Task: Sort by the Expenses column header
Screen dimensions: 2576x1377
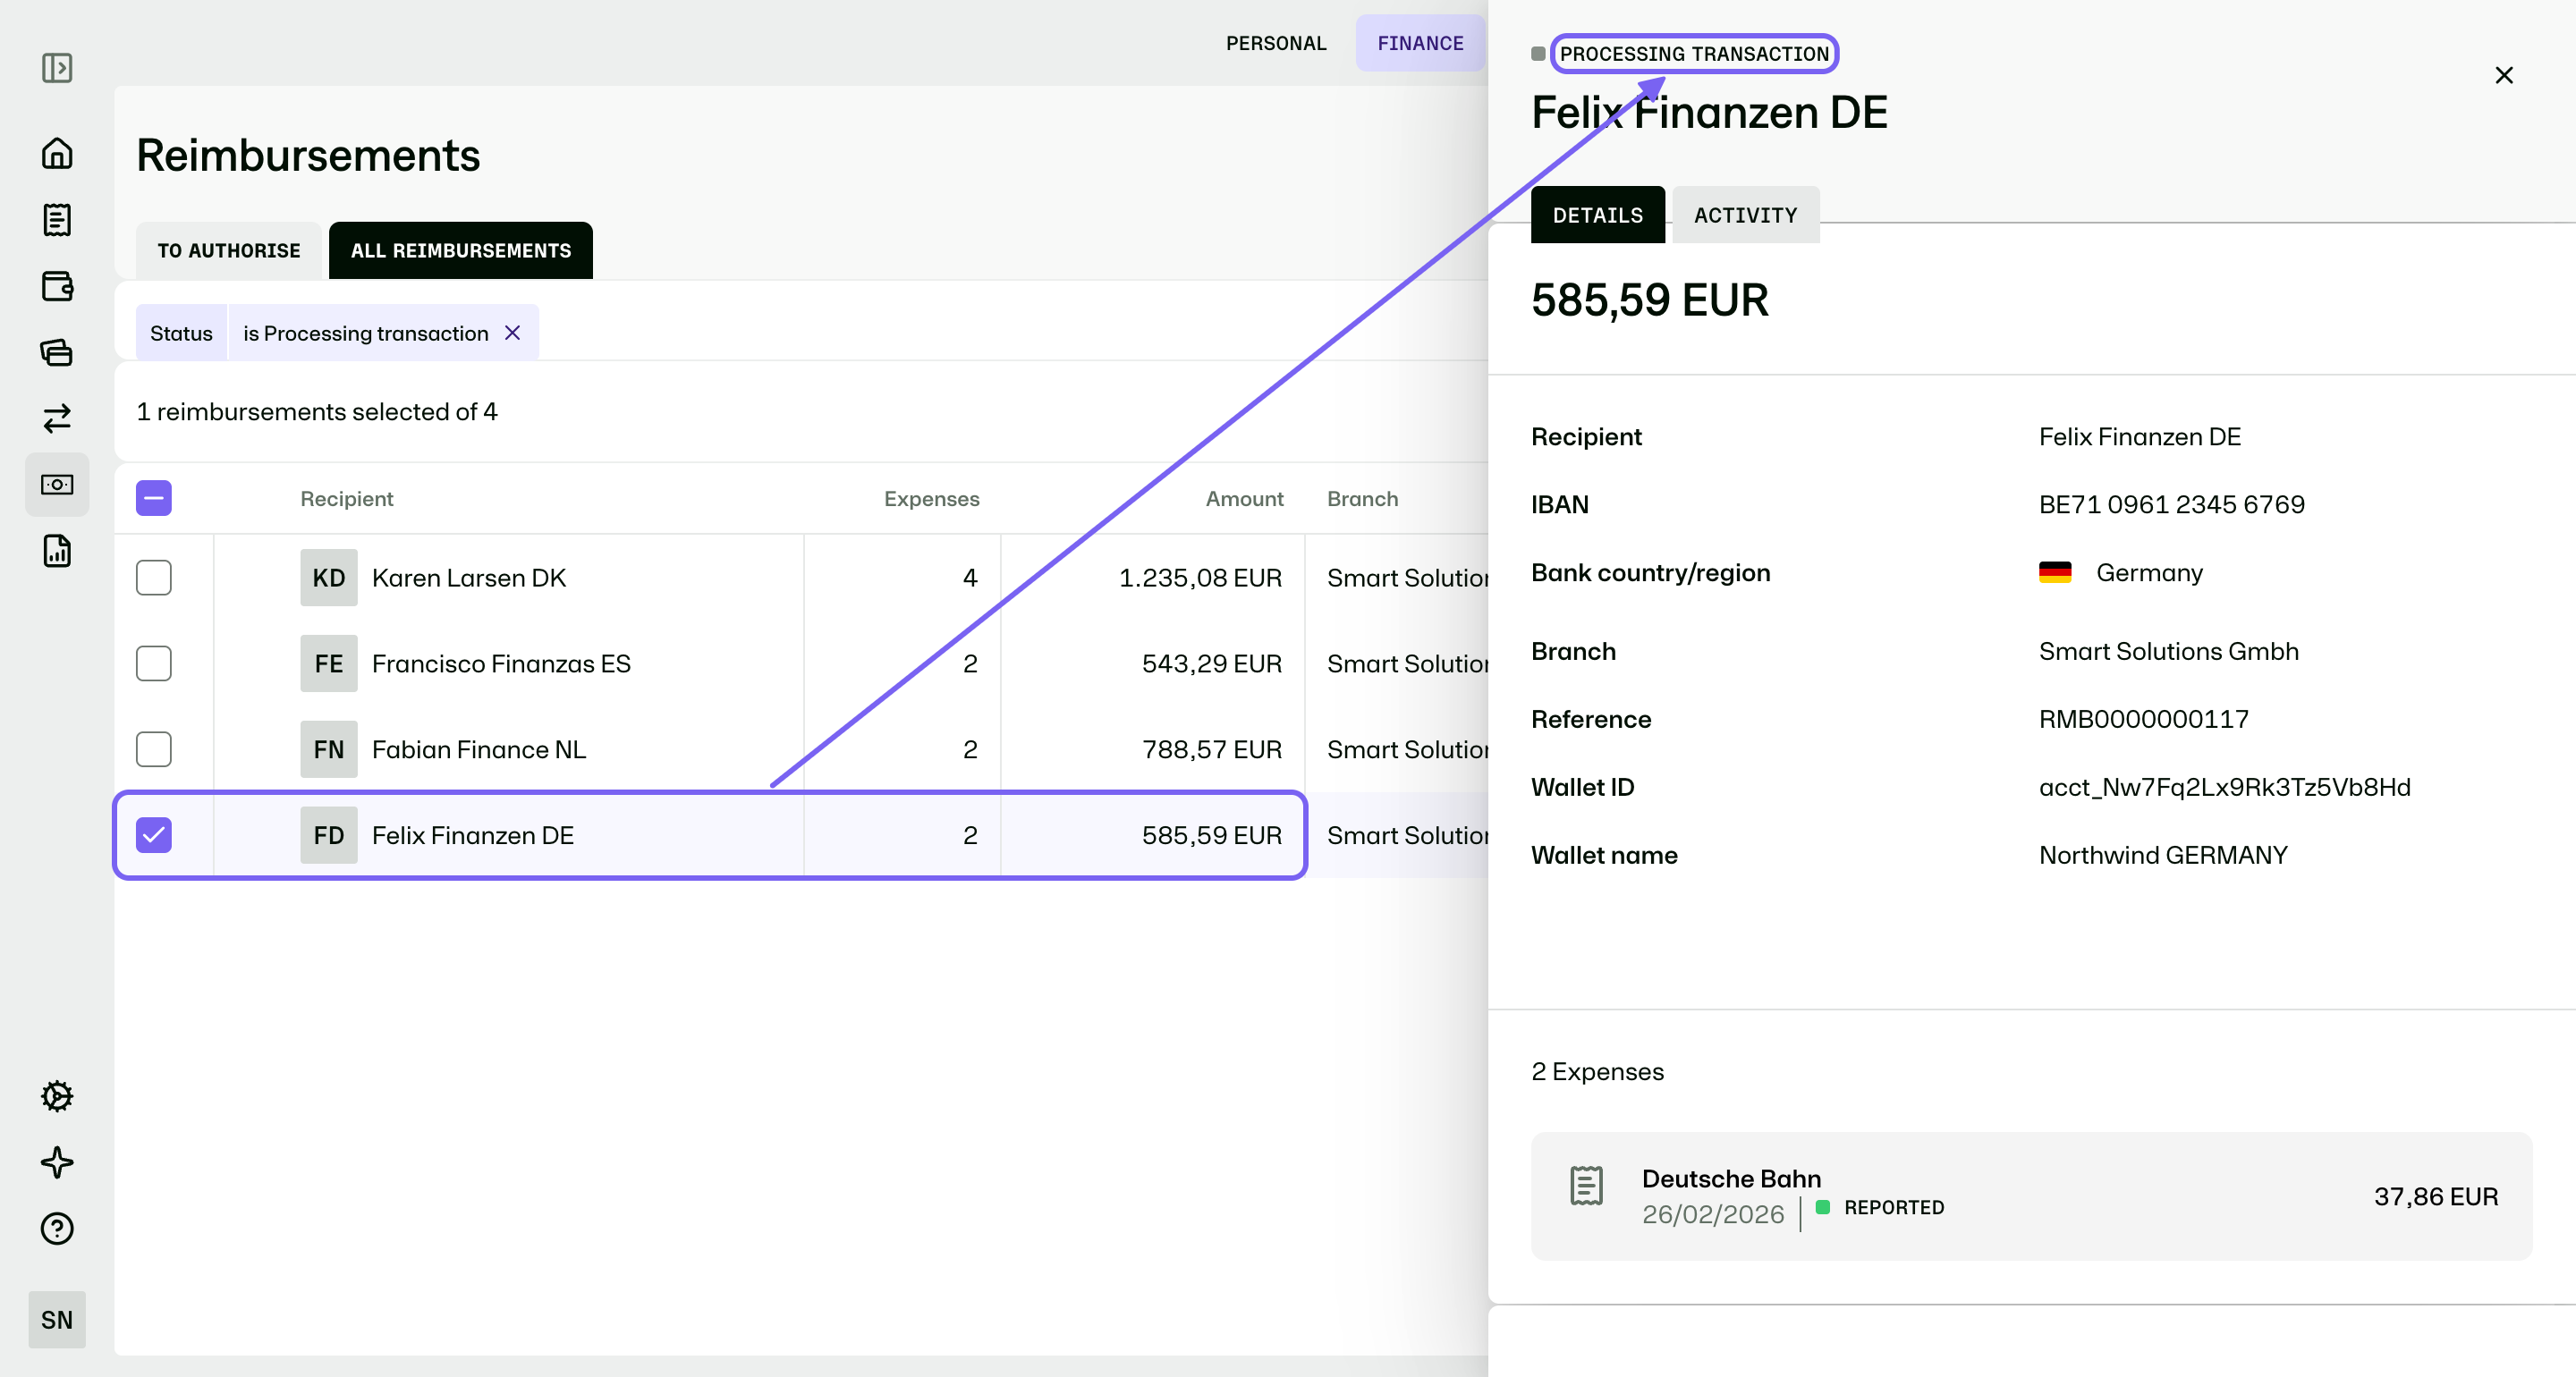Action: pos(931,498)
